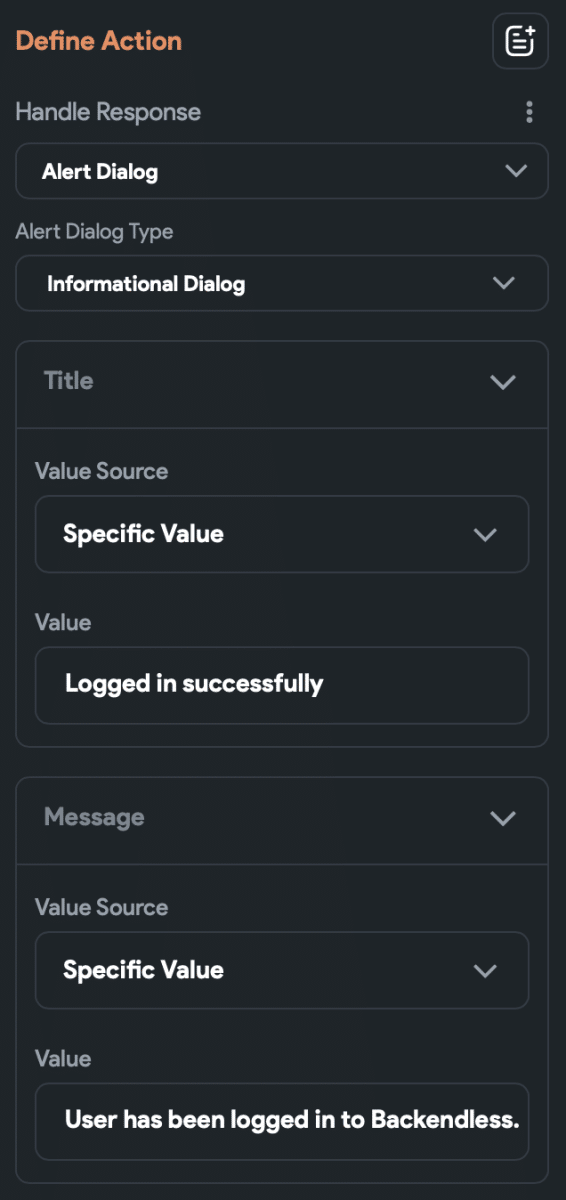Click the 'User has been logged in' message field
The width and height of the screenshot is (566, 1200).
(x=282, y=1121)
